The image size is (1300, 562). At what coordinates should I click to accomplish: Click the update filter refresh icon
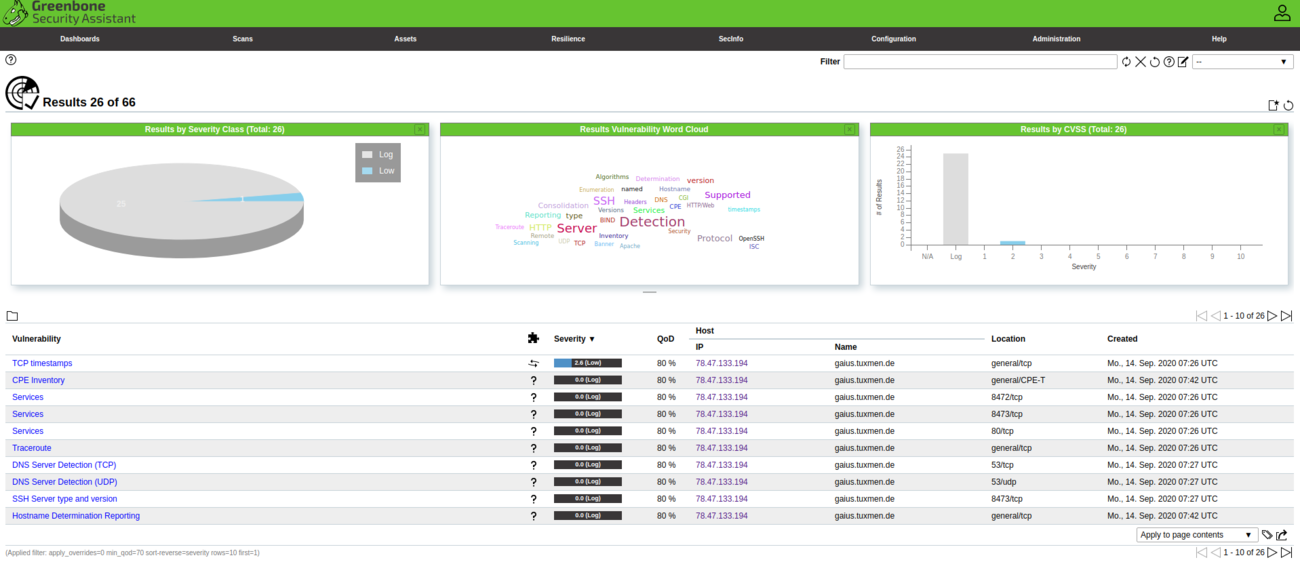(1126, 62)
